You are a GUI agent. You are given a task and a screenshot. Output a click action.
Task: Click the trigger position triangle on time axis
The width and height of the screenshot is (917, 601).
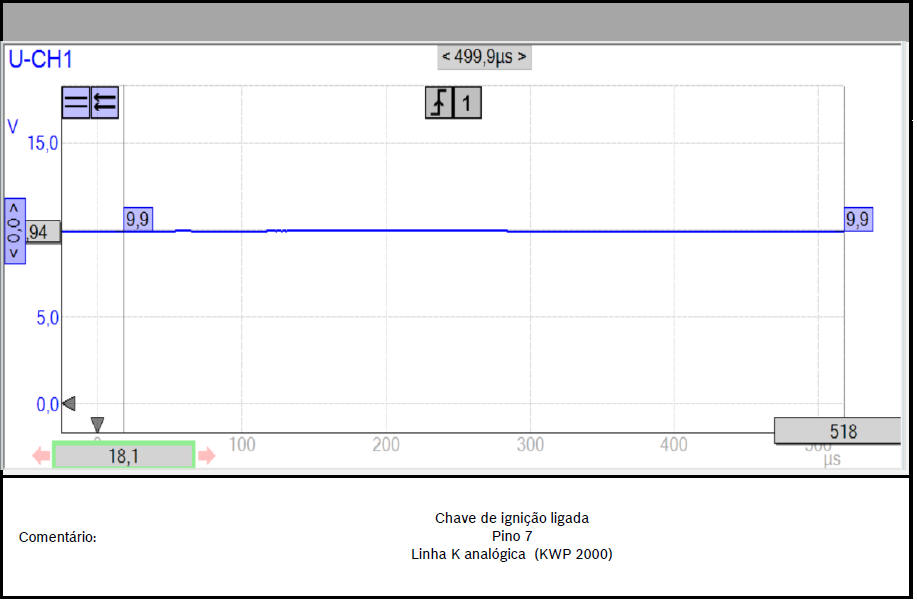(x=97, y=425)
